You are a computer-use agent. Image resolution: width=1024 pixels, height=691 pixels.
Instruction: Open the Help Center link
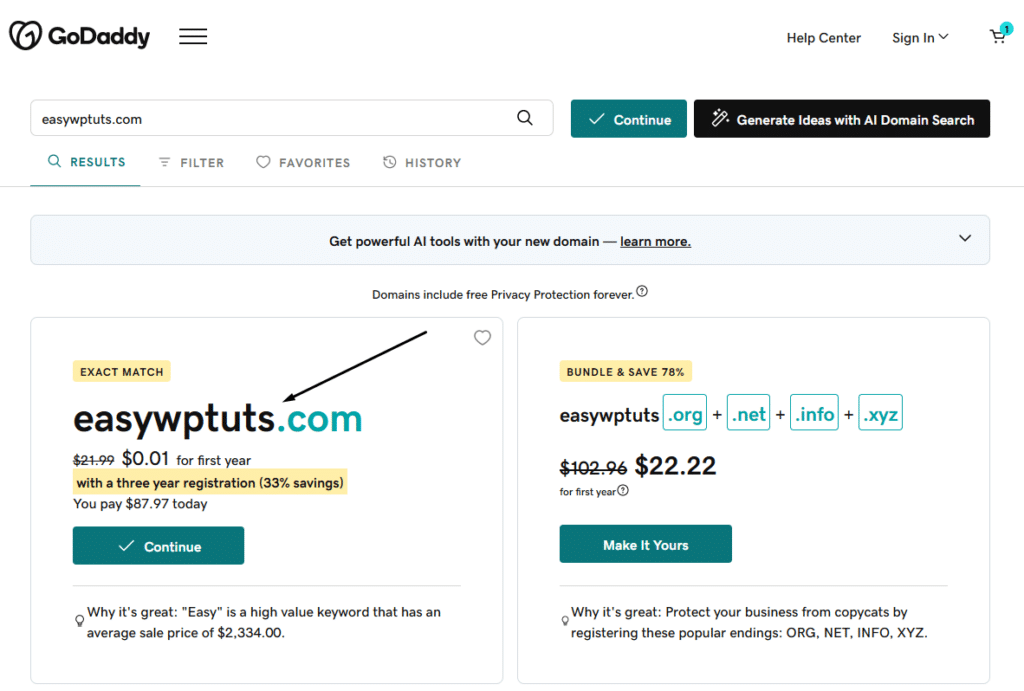[823, 38]
